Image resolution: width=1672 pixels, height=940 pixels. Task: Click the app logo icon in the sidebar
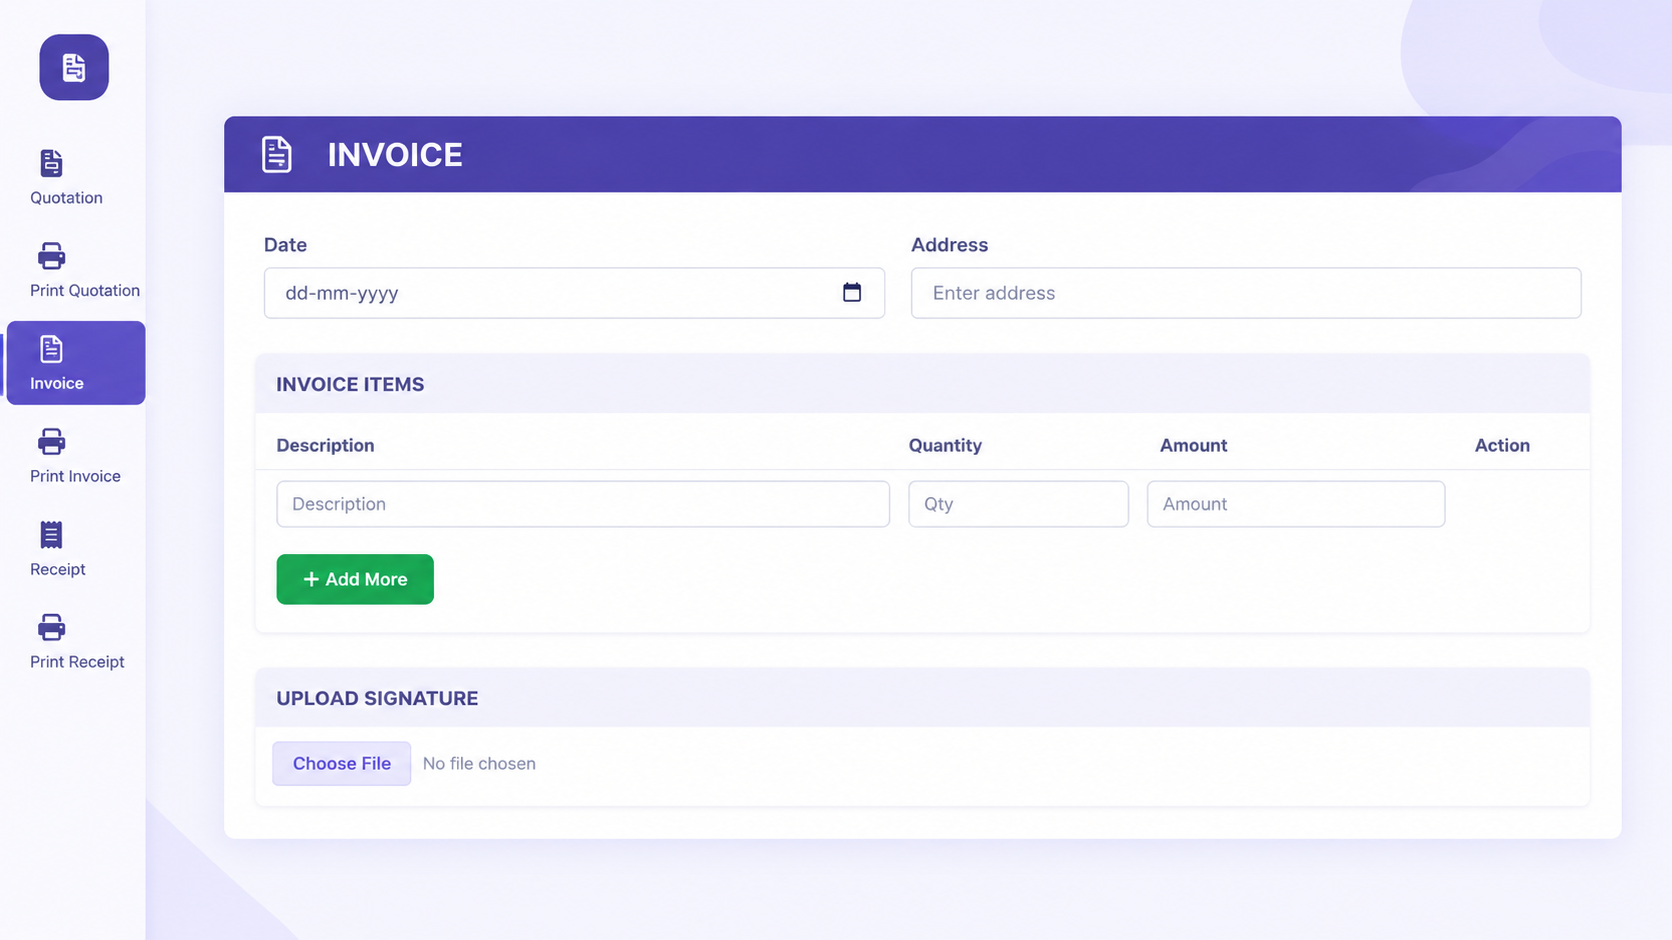coord(74,67)
